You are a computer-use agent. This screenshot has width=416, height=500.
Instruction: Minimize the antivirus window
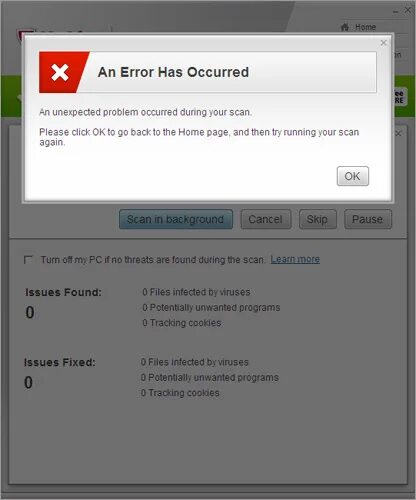pos(395,11)
